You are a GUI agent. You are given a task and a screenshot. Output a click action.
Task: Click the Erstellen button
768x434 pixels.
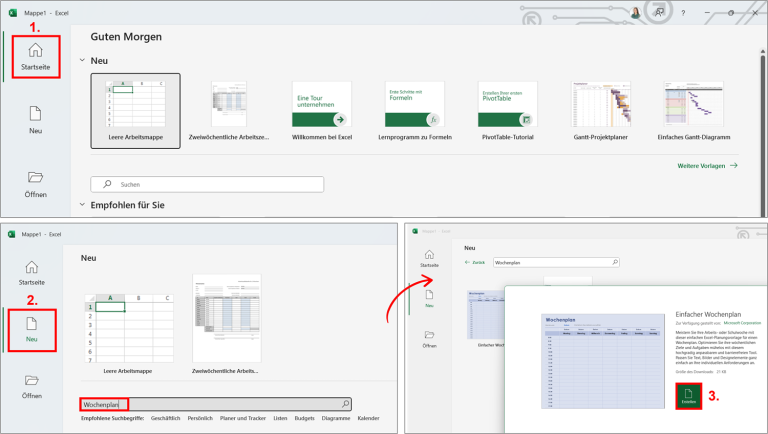(x=688, y=396)
